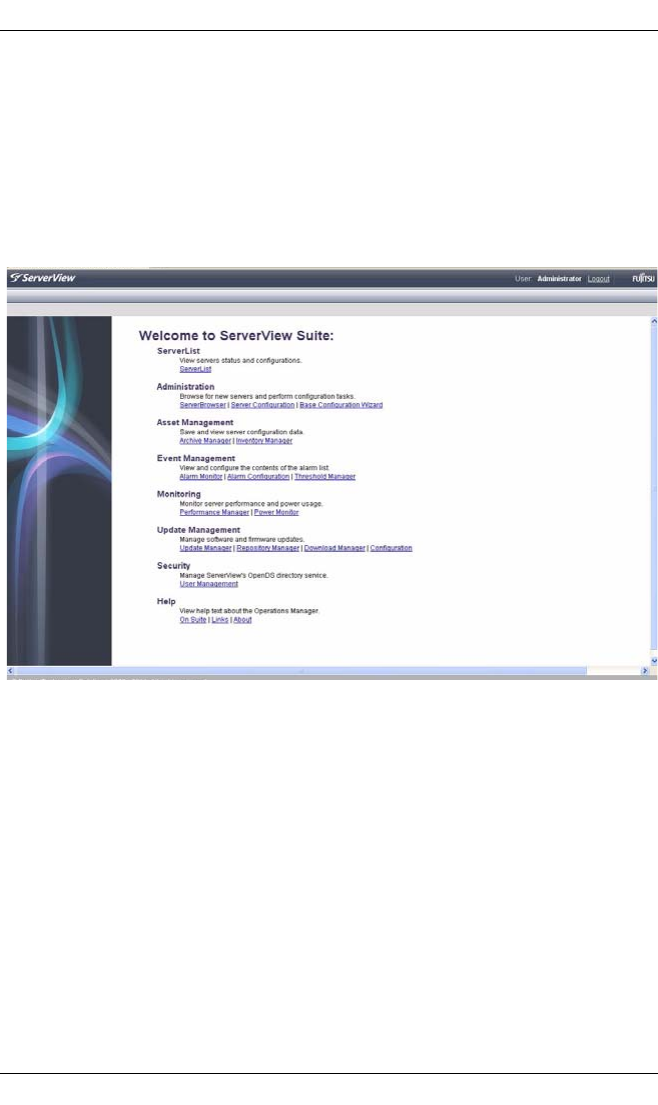Click the Help section heading
The image size is (658, 1105).
(166, 602)
